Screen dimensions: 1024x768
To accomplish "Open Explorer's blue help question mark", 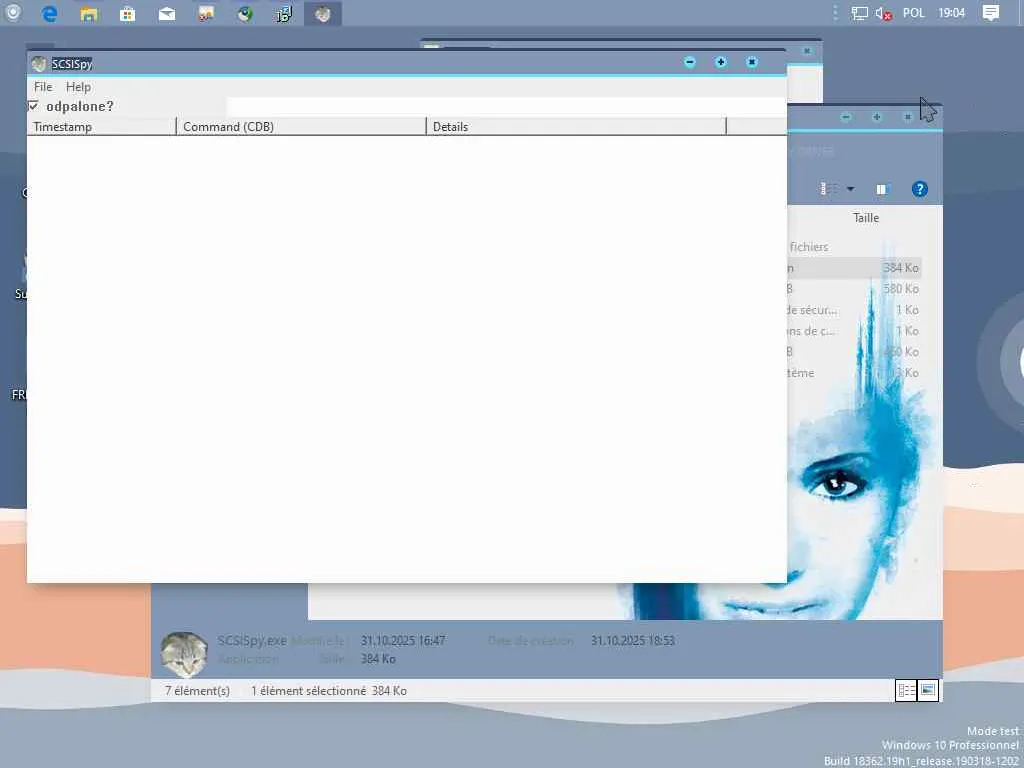I will [x=920, y=189].
